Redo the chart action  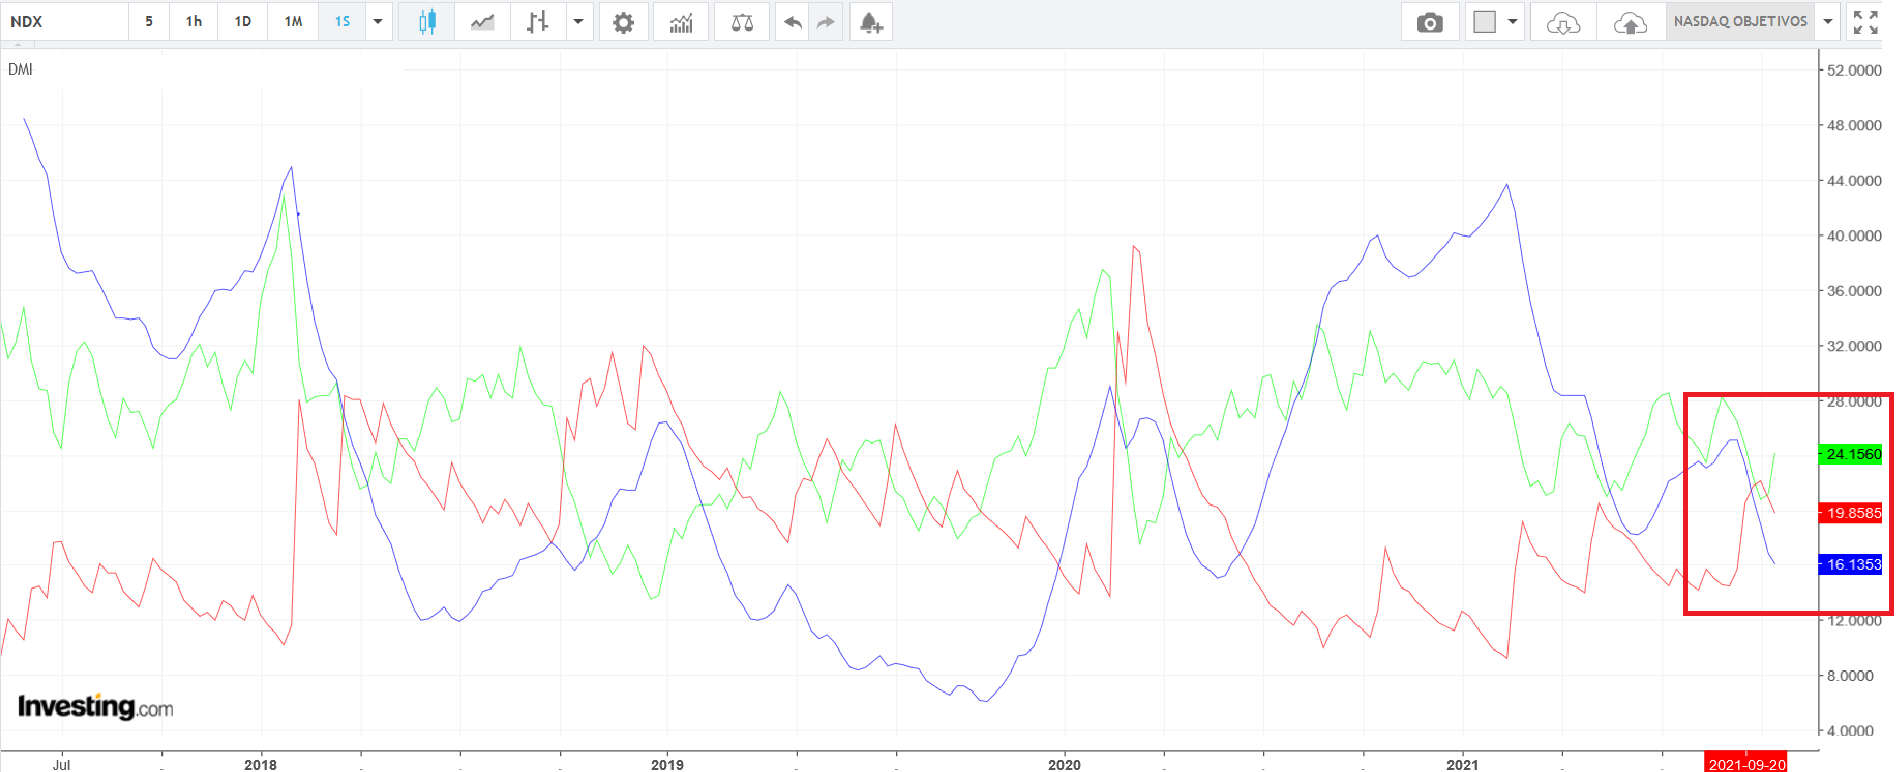(x=826, y=22)
